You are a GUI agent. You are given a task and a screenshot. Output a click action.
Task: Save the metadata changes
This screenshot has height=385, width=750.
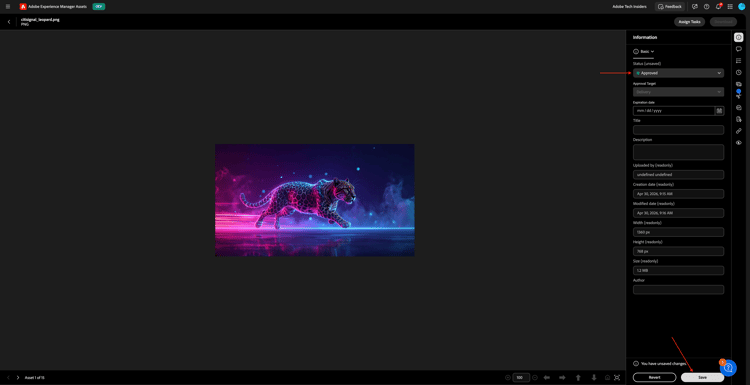pyautogui.click(x=702, y=377)
